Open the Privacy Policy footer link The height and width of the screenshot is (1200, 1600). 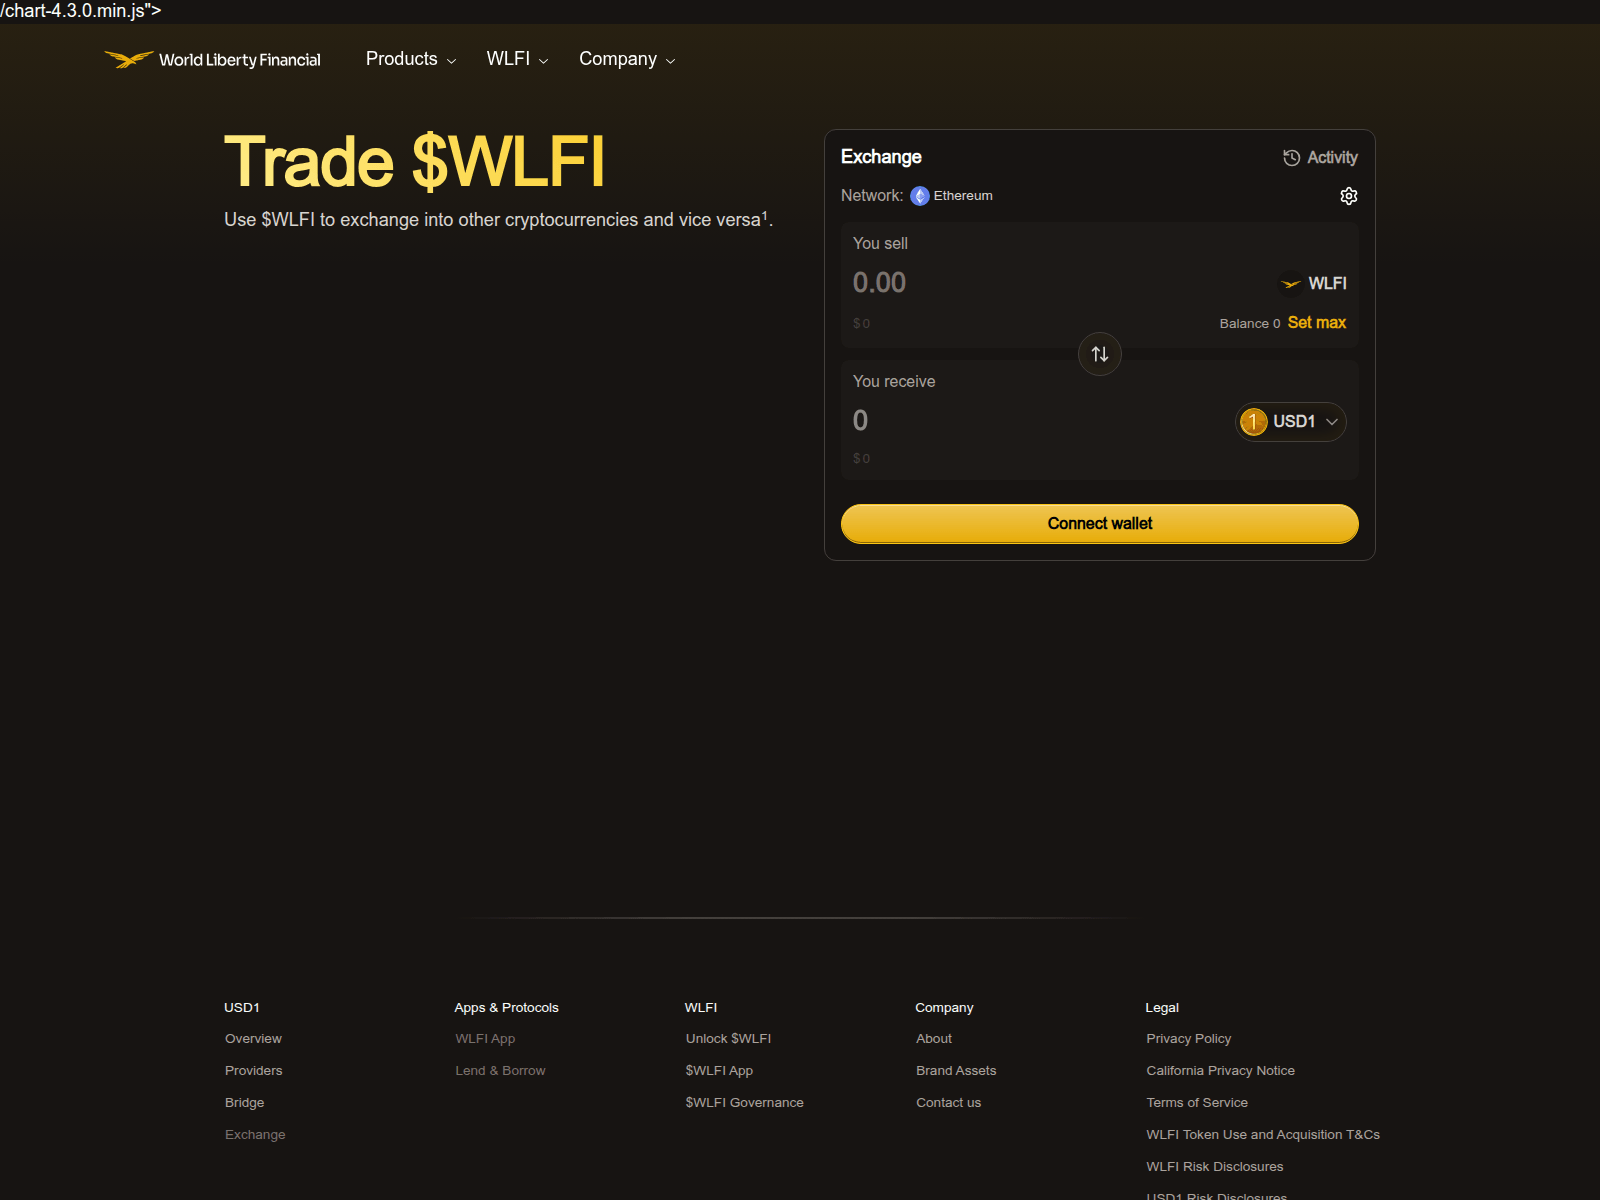coord(1188,1039)
